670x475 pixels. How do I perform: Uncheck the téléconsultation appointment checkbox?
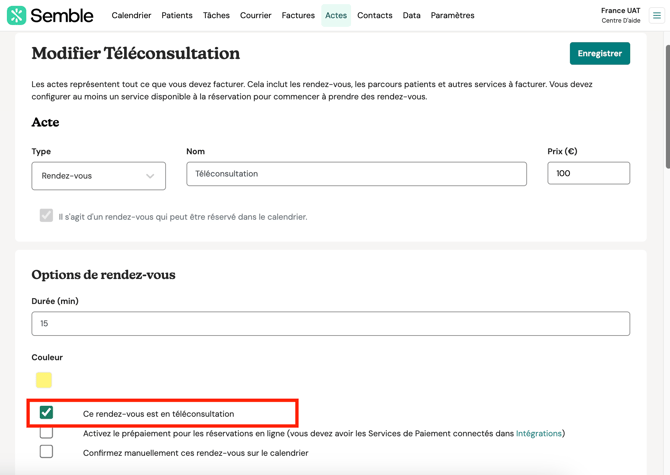(46, 412)
